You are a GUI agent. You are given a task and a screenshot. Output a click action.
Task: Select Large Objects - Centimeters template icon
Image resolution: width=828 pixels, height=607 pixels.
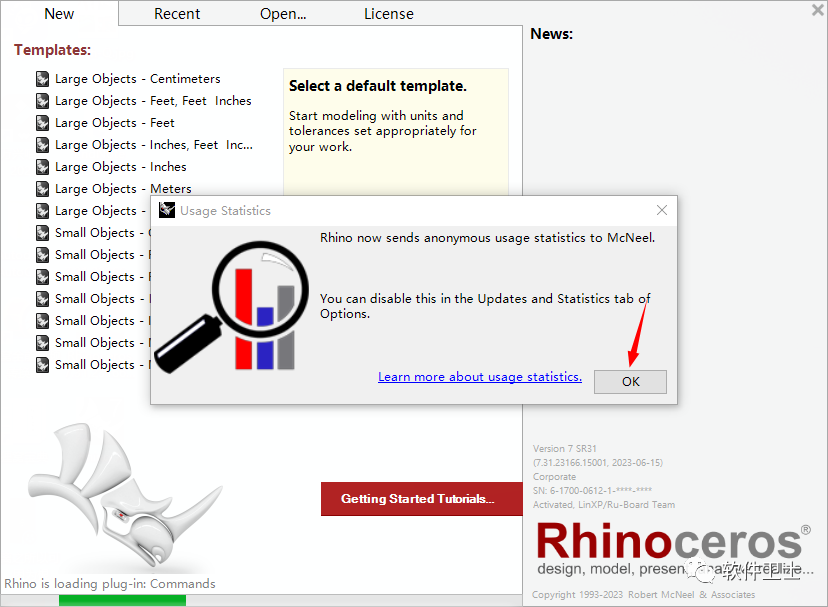pos(42,79)
